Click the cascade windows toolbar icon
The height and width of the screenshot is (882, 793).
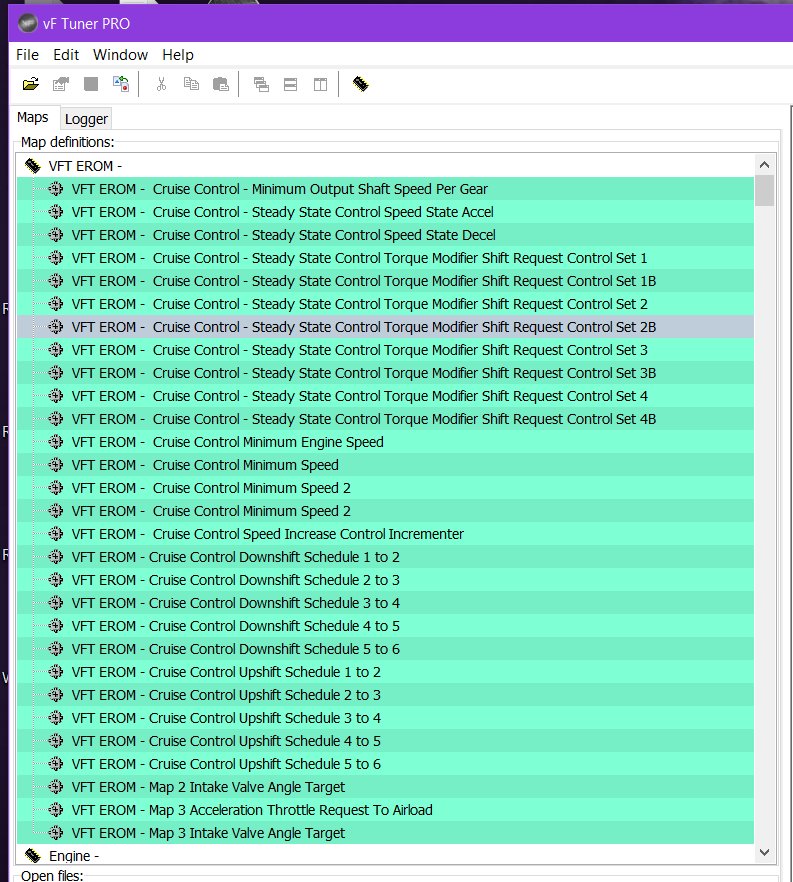point(261,84)
